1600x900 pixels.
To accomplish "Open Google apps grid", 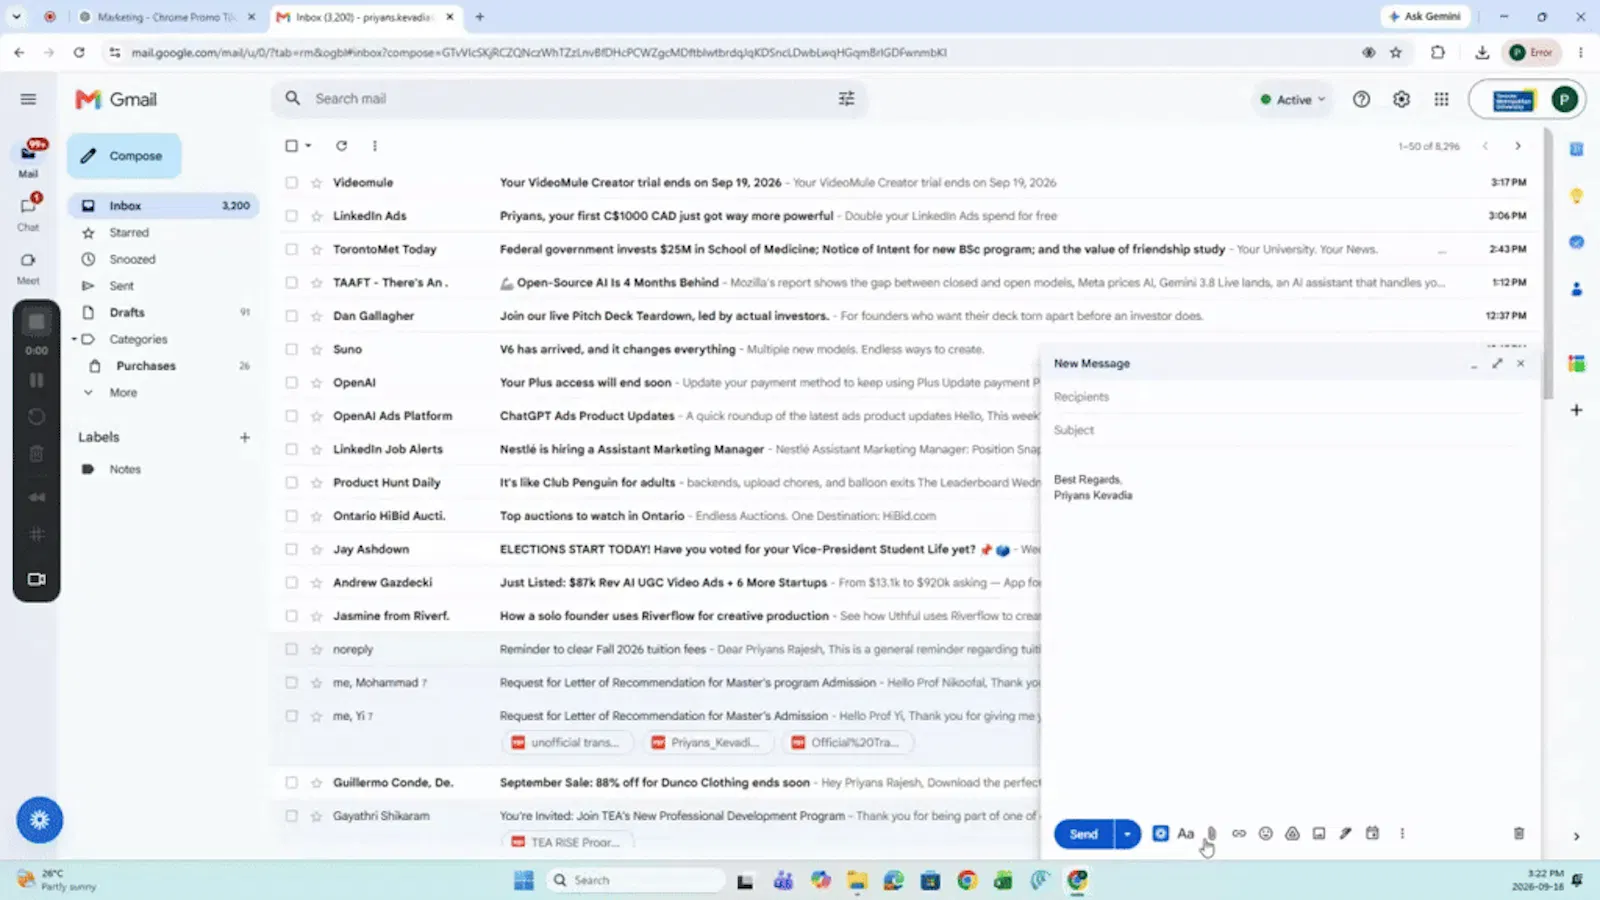I will point(1441,99).
